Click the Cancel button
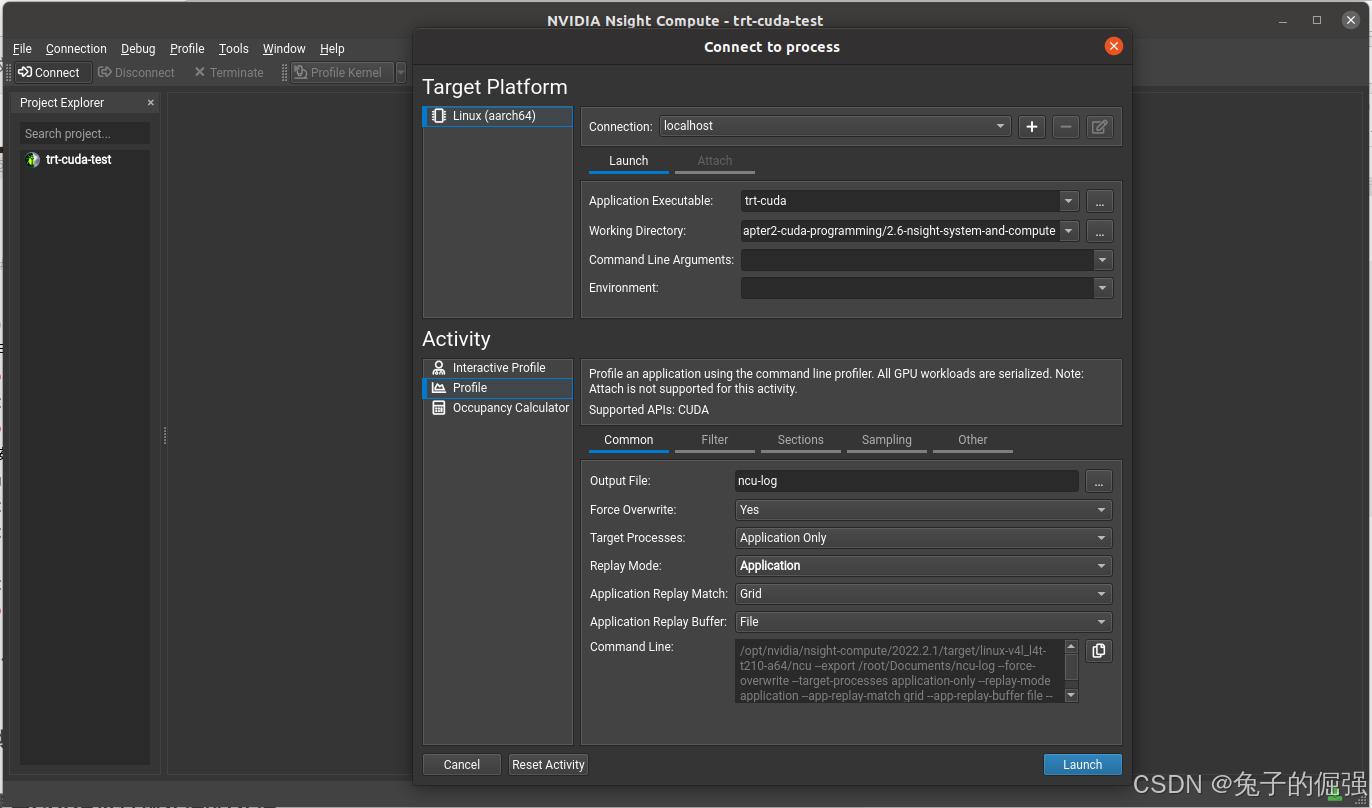The image size is (1372, 808). coord(461,764)
